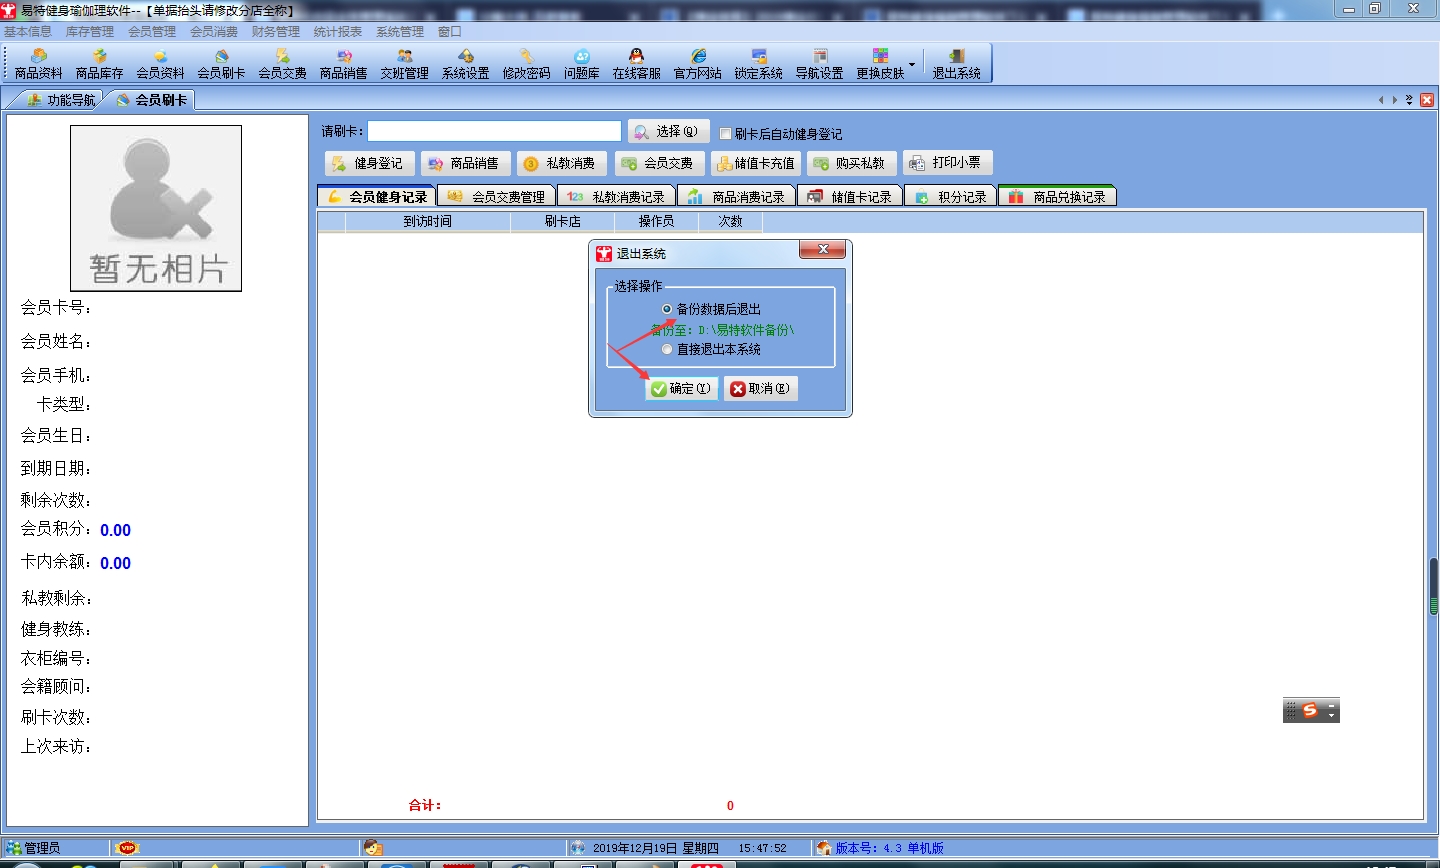
Task: Choose 直接退出本系统 radio option
Action: click(x=667, y=349)
